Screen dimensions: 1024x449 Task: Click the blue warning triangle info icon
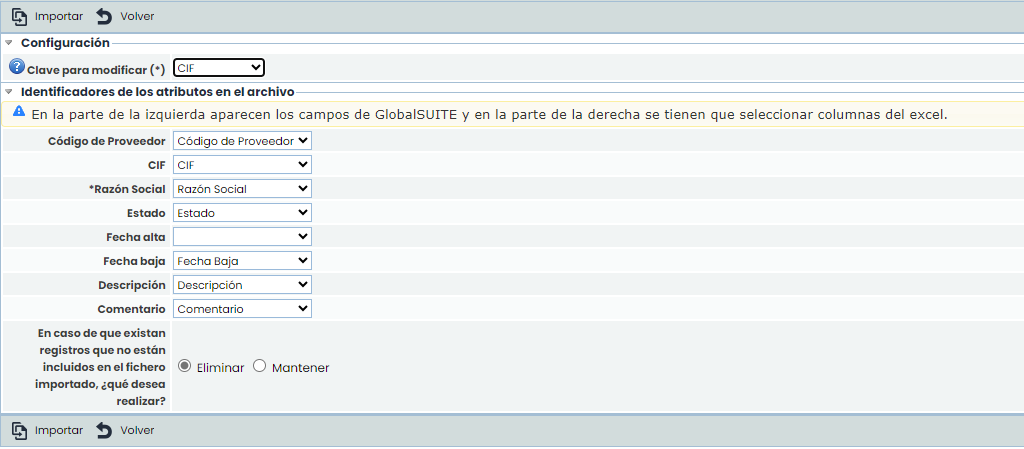pos(19,112)
